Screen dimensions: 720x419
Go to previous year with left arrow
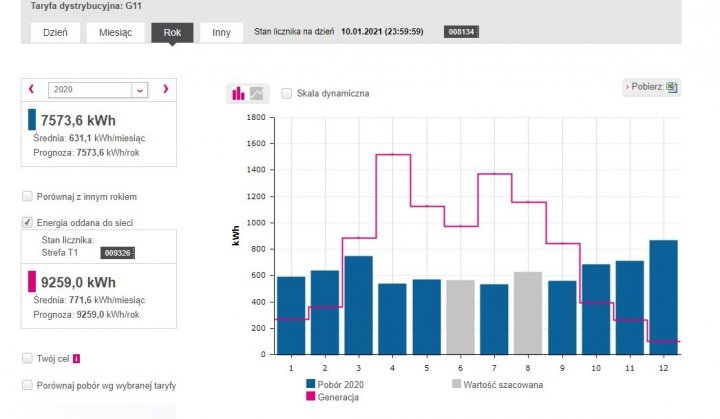point(31,89)
